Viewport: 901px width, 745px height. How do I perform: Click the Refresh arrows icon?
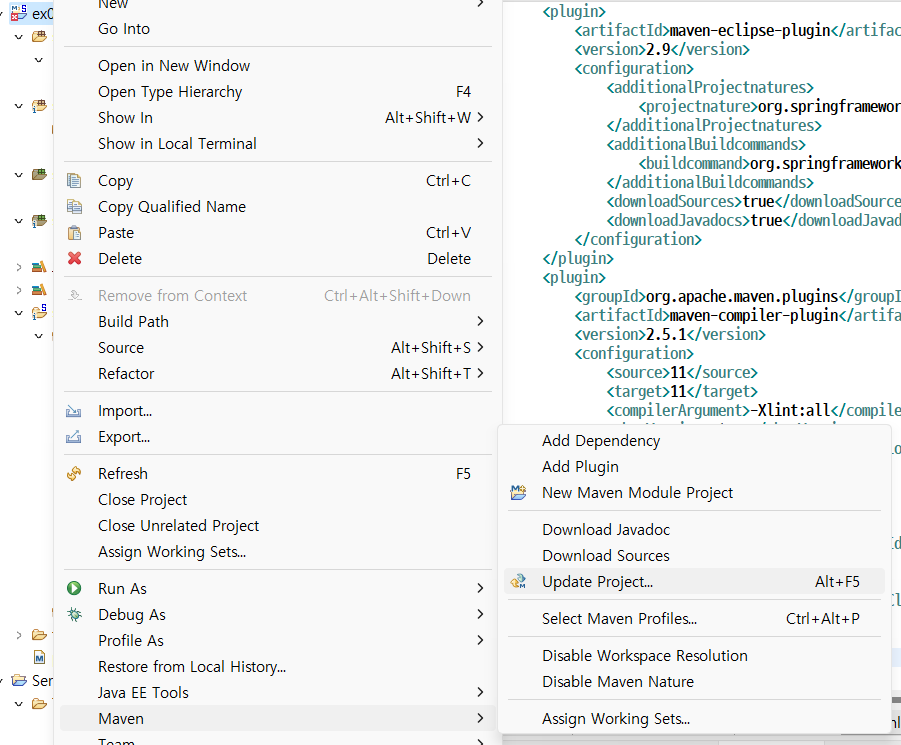[74, 474]
